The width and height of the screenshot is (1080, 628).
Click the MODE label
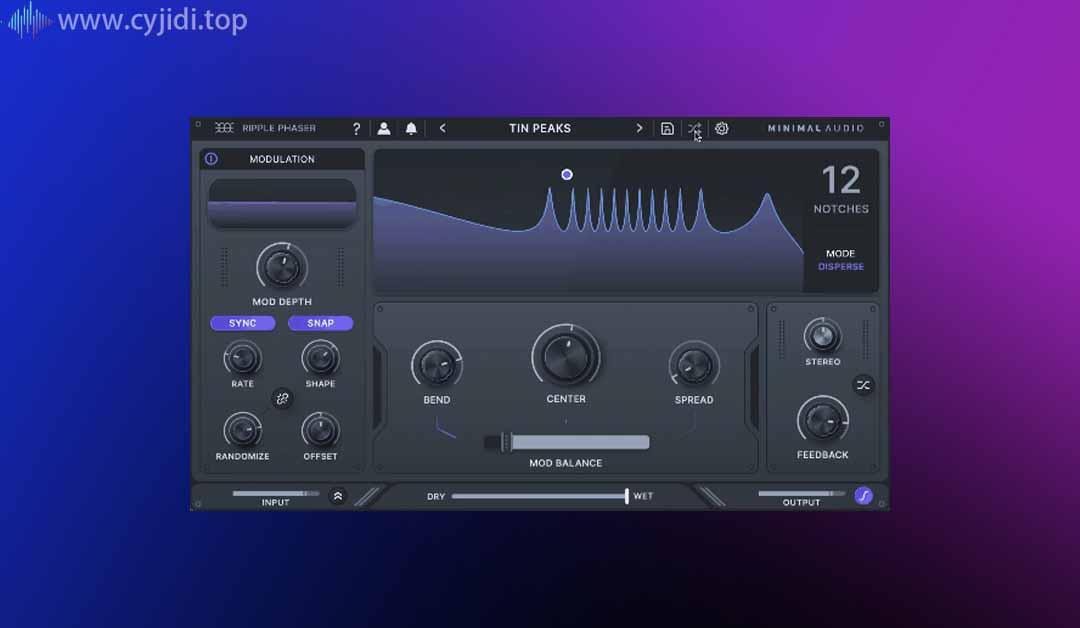[x=840, y=253]
